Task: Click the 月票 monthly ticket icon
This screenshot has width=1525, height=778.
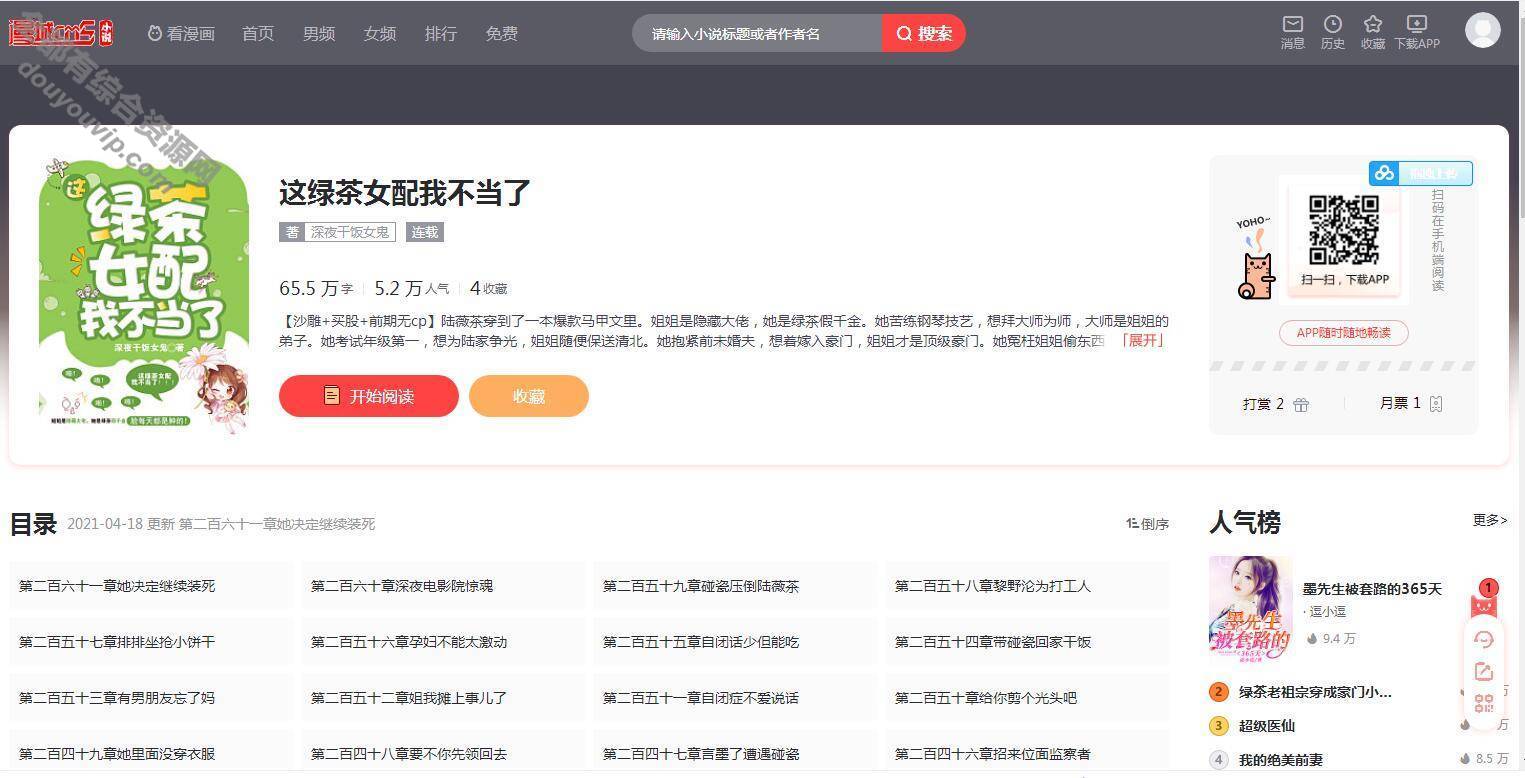Action: pos(1436,404)
